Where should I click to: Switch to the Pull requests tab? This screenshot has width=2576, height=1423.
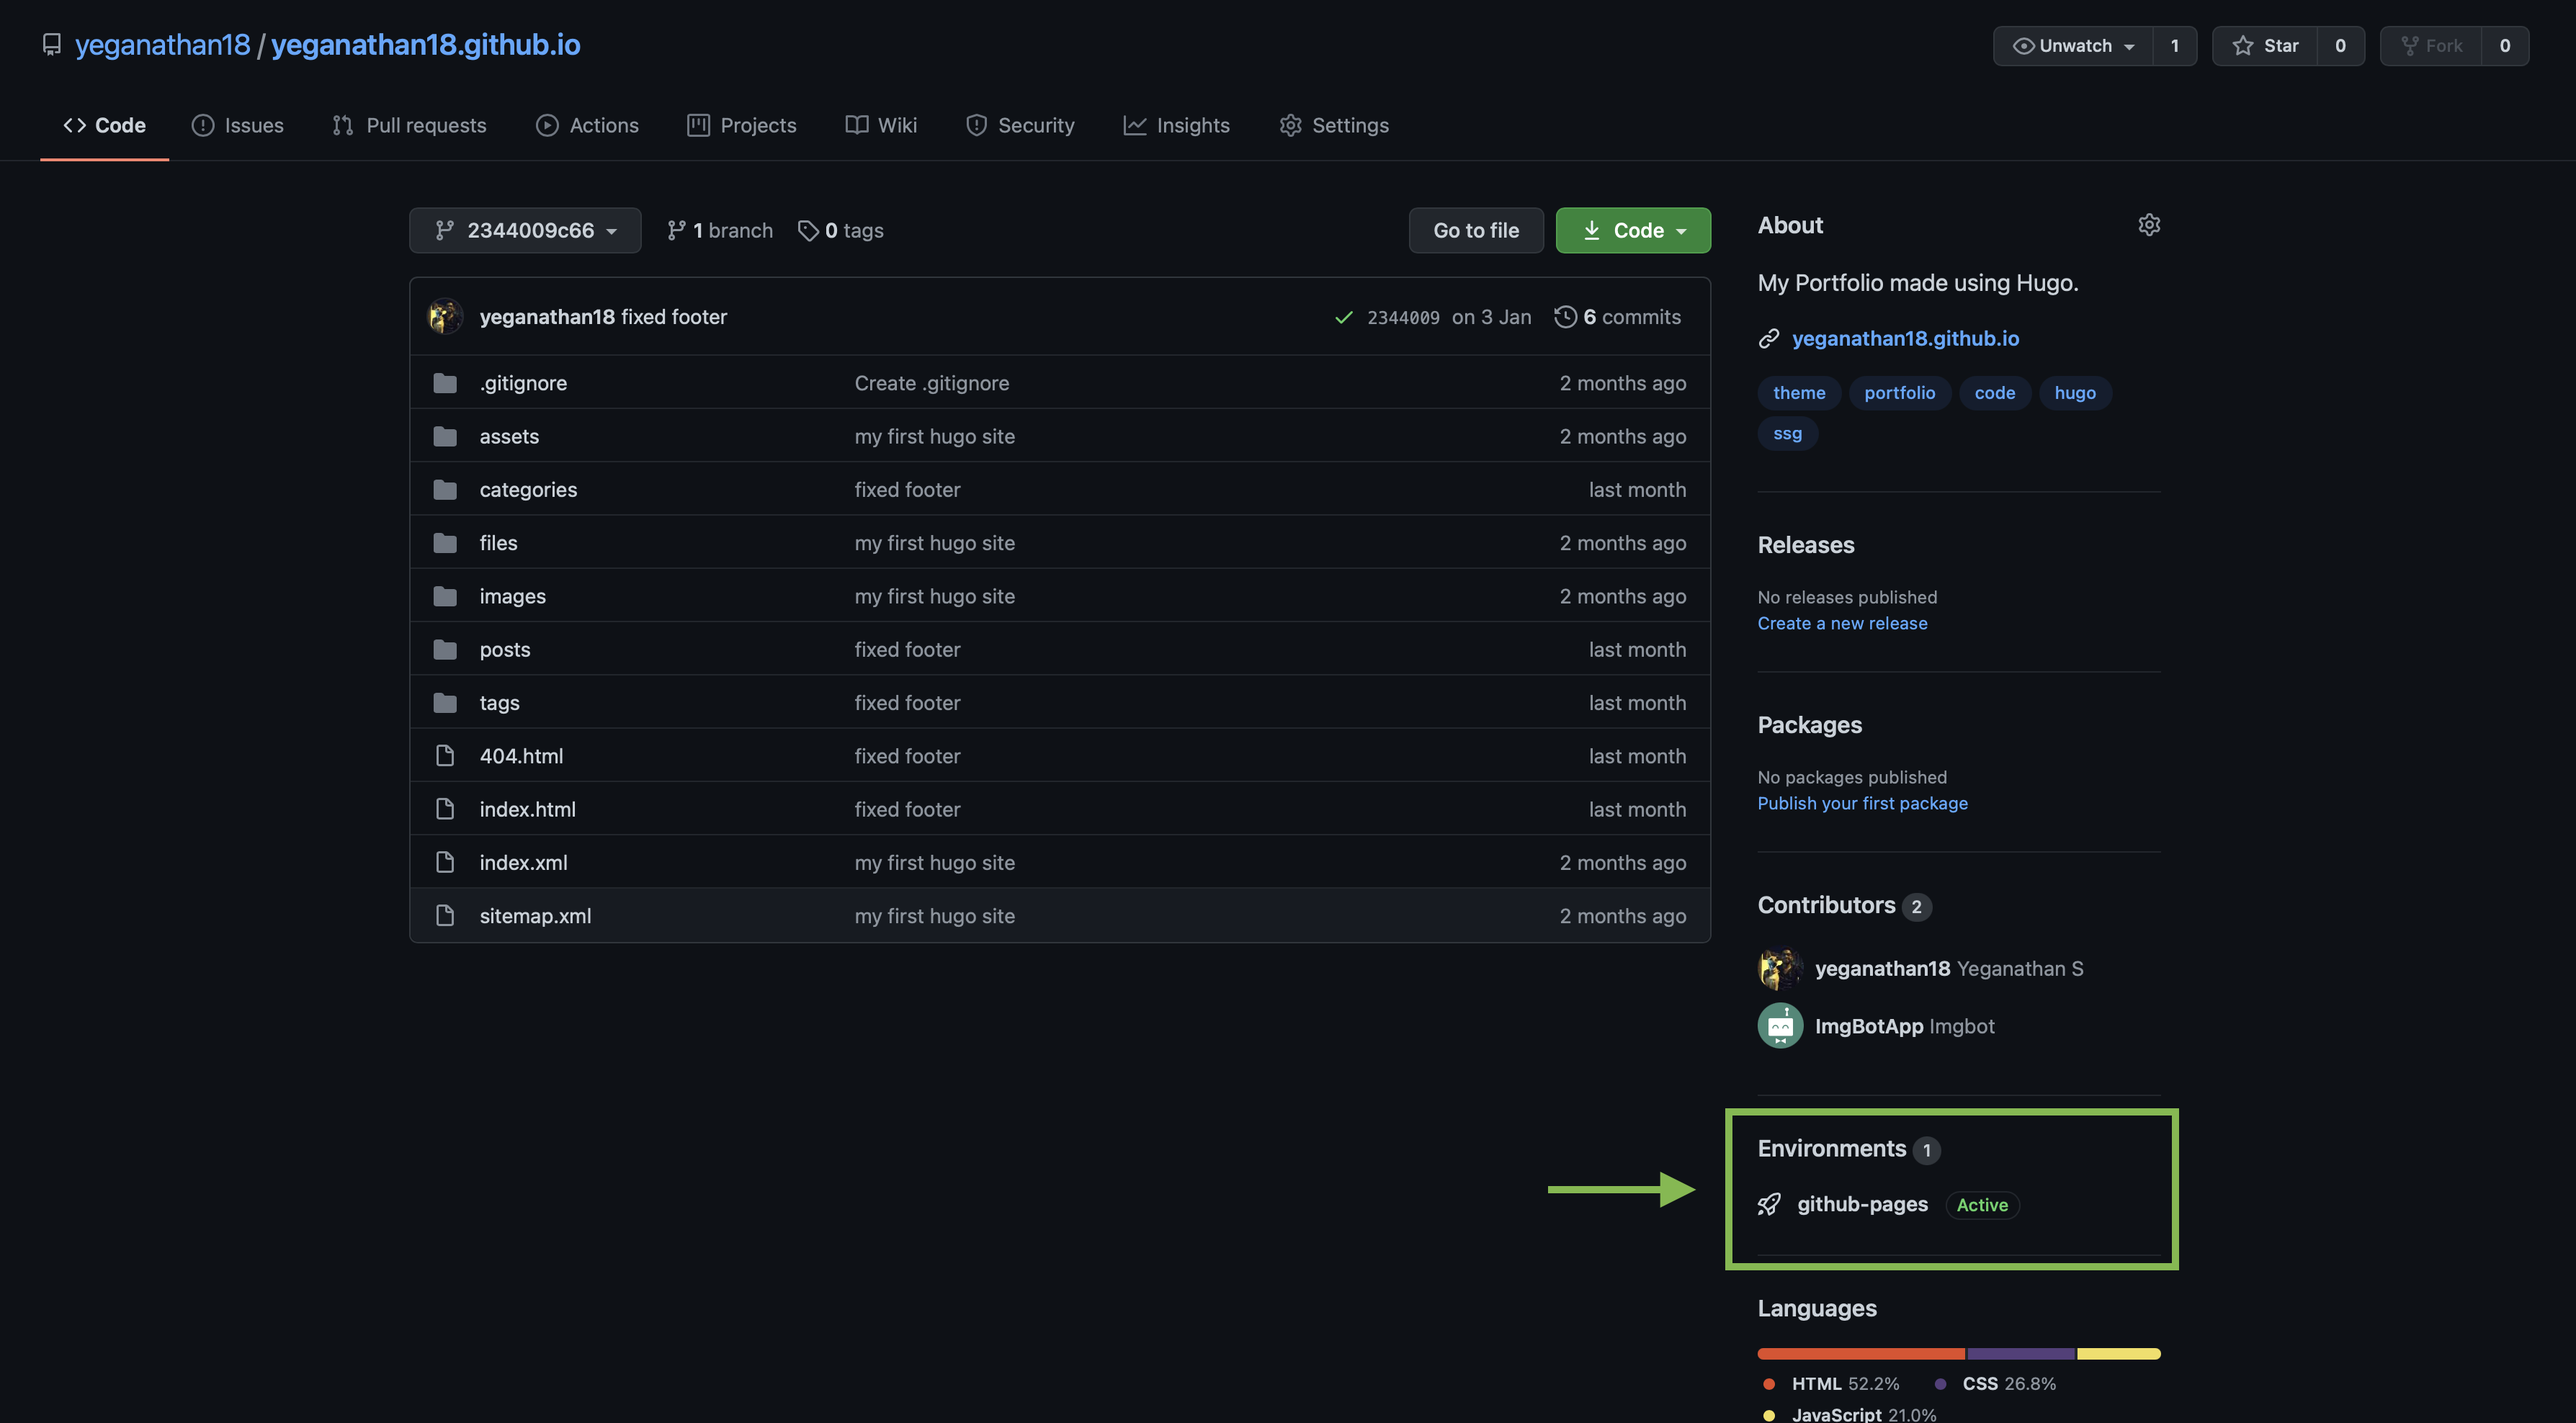pos(409,125)
